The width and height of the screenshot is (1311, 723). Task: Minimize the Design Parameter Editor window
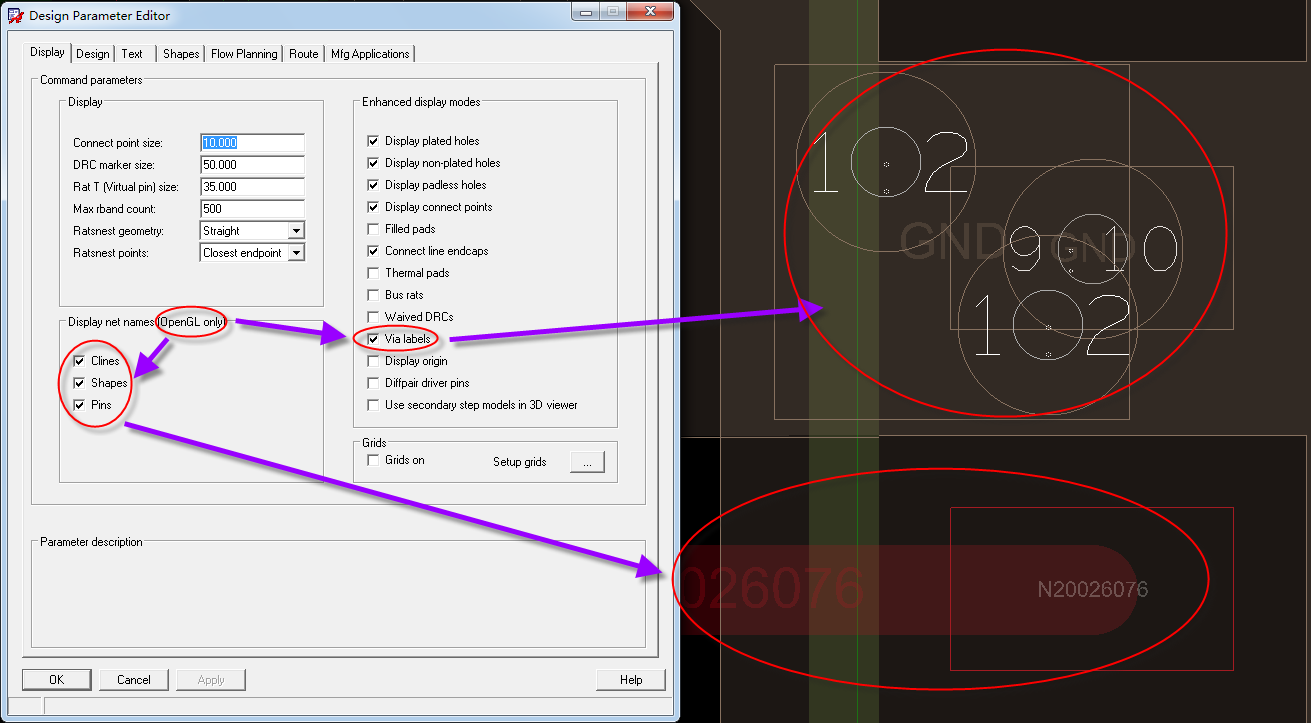585,13
